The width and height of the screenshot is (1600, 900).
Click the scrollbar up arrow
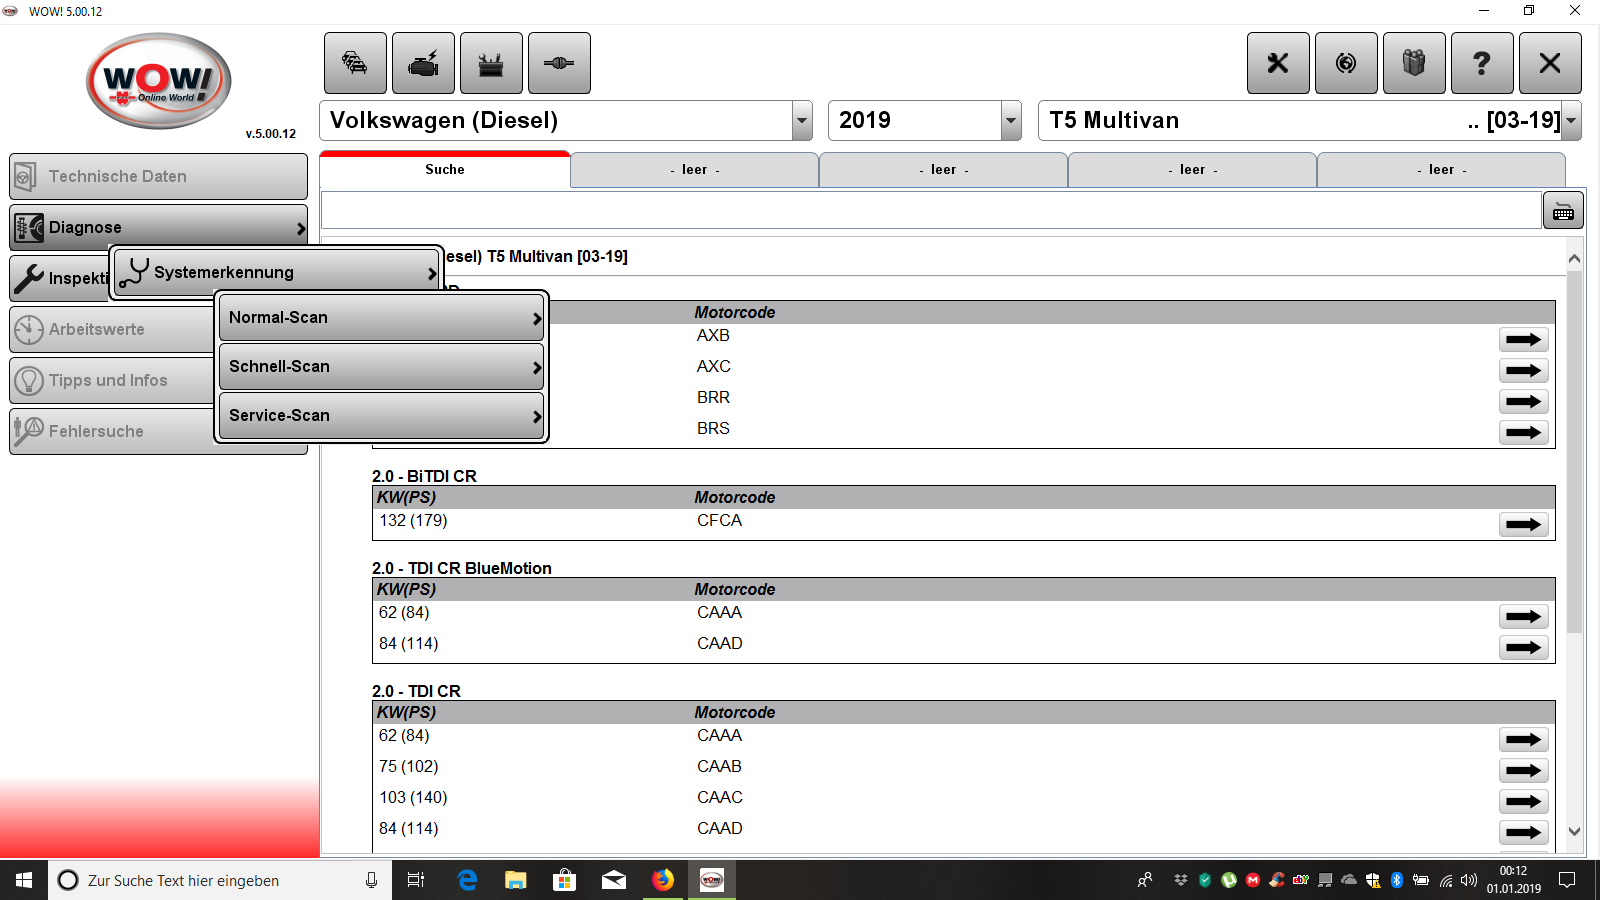[x=1574, y=258]
